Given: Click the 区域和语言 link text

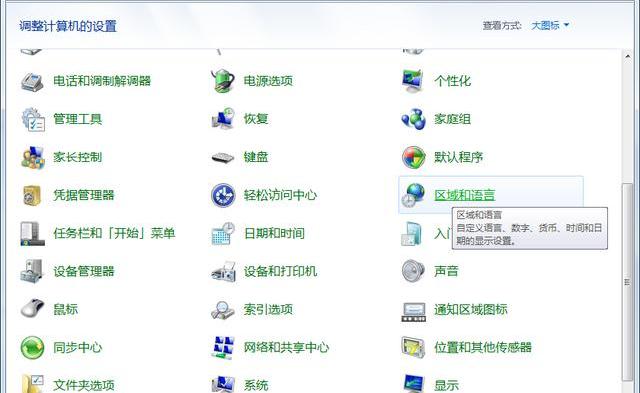Looking at the screenshot, I should coord(464,195).
